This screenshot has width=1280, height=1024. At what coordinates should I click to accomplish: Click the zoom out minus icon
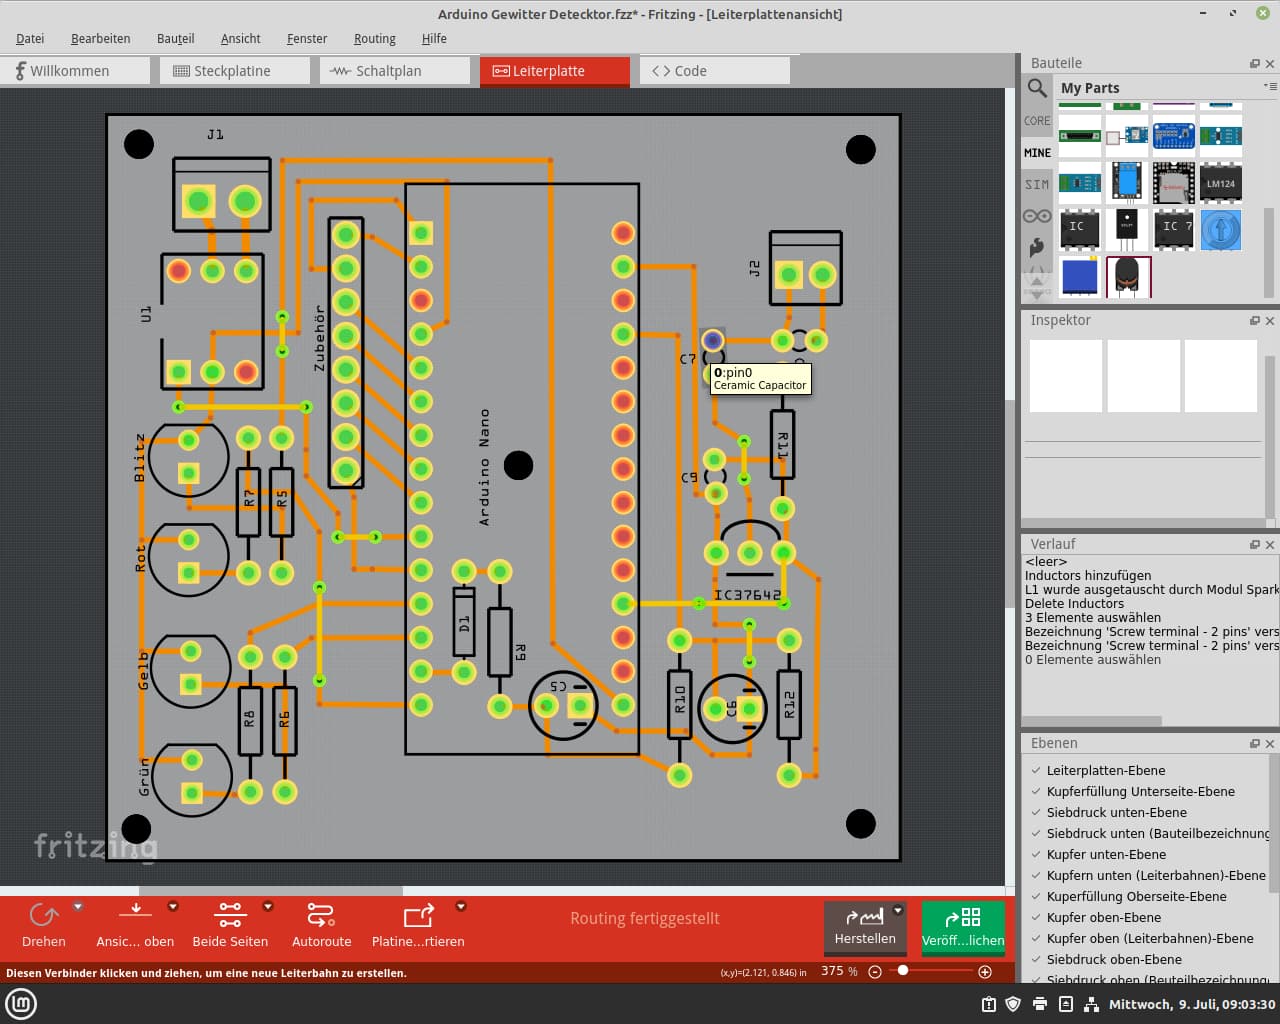pyautogui.click(x=875, y=972)
